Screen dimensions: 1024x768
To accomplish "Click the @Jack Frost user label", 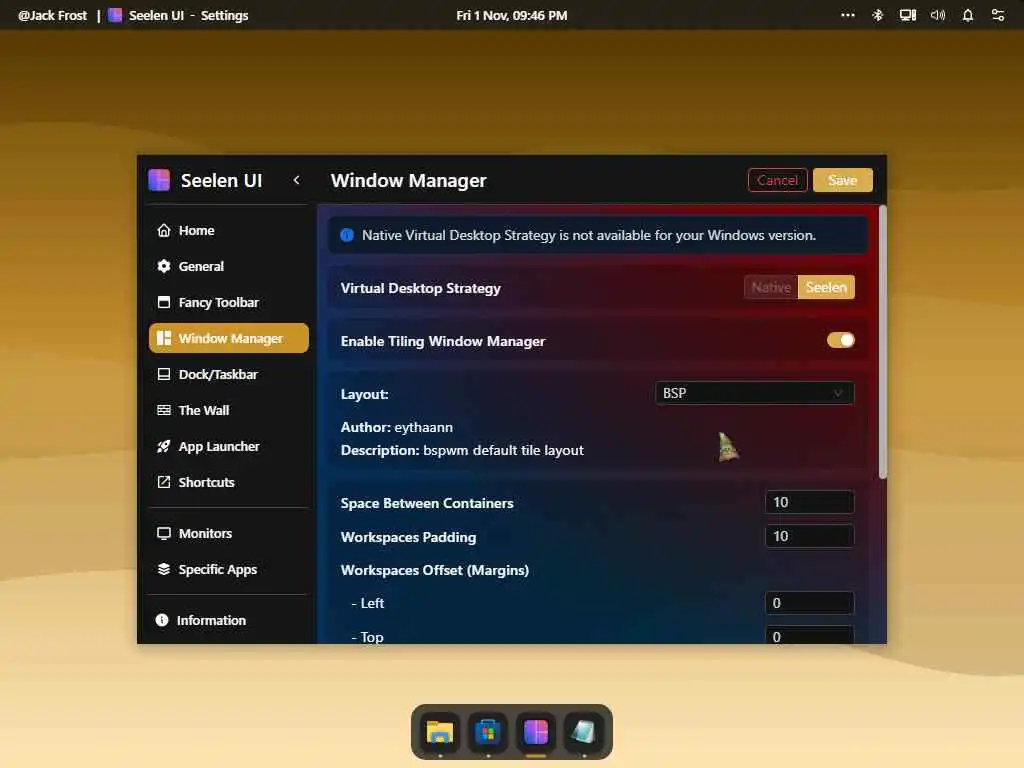I will tap(52, 15).
